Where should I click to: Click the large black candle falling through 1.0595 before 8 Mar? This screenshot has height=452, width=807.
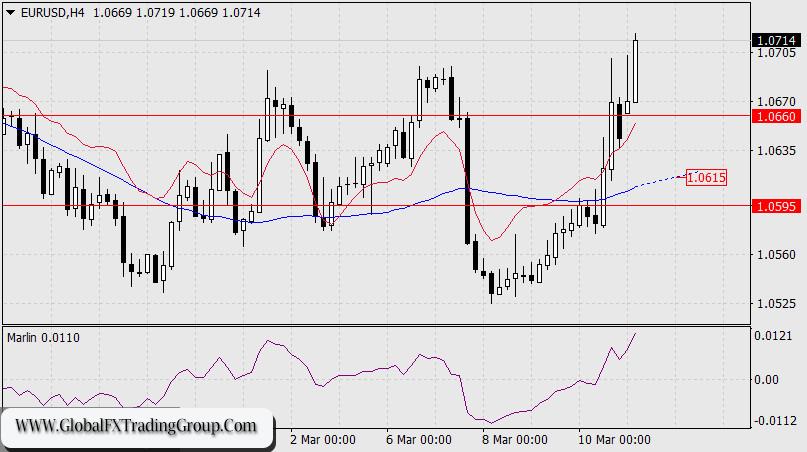[467, 180]
